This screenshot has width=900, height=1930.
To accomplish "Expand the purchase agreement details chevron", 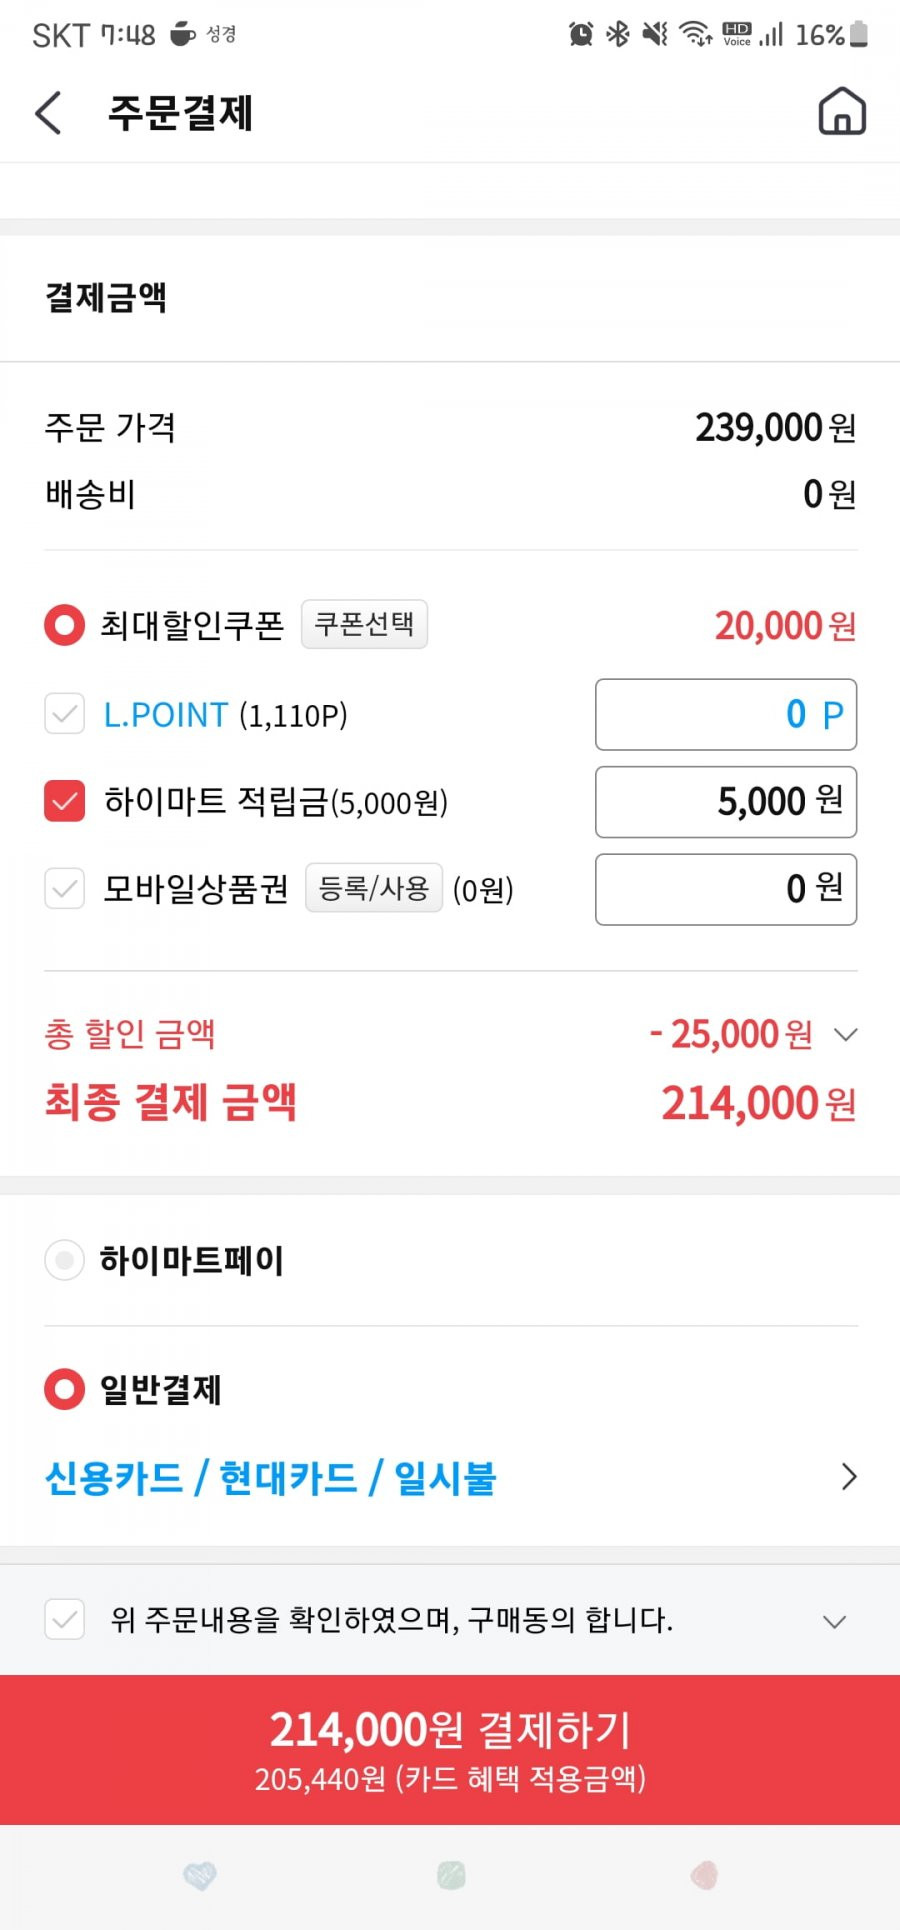I will pos(834,1621).
